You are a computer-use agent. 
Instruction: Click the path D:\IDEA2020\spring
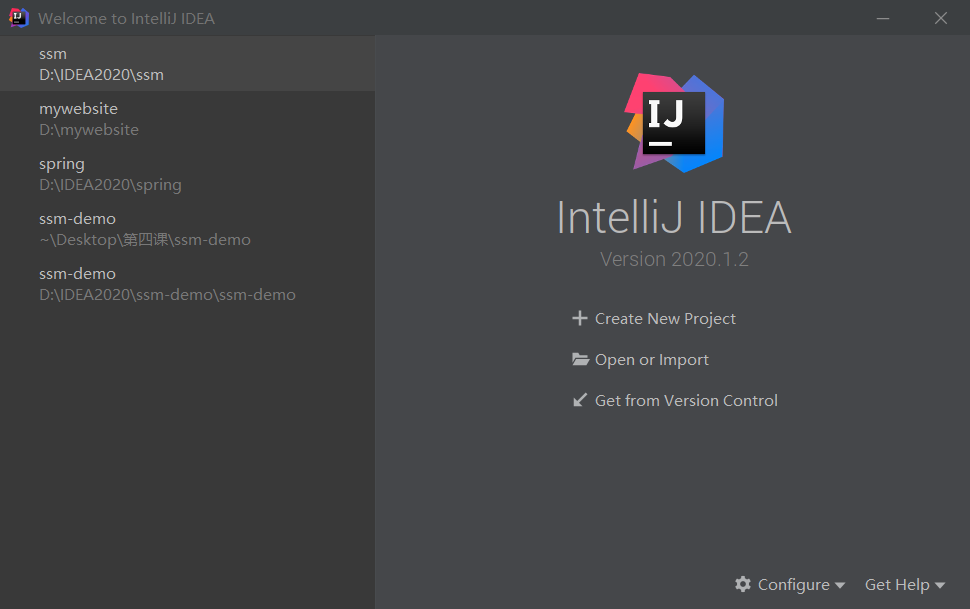(x=110, y=185)
